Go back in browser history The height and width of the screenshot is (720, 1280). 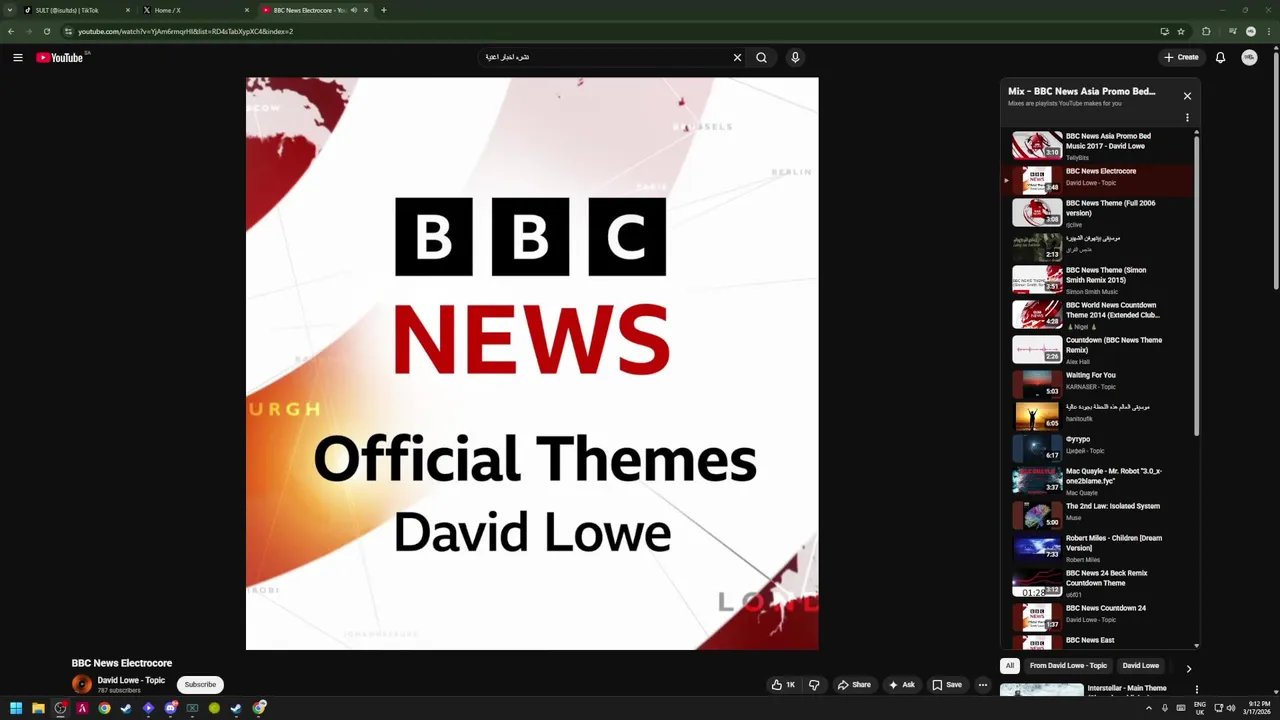tap(11, 31)
